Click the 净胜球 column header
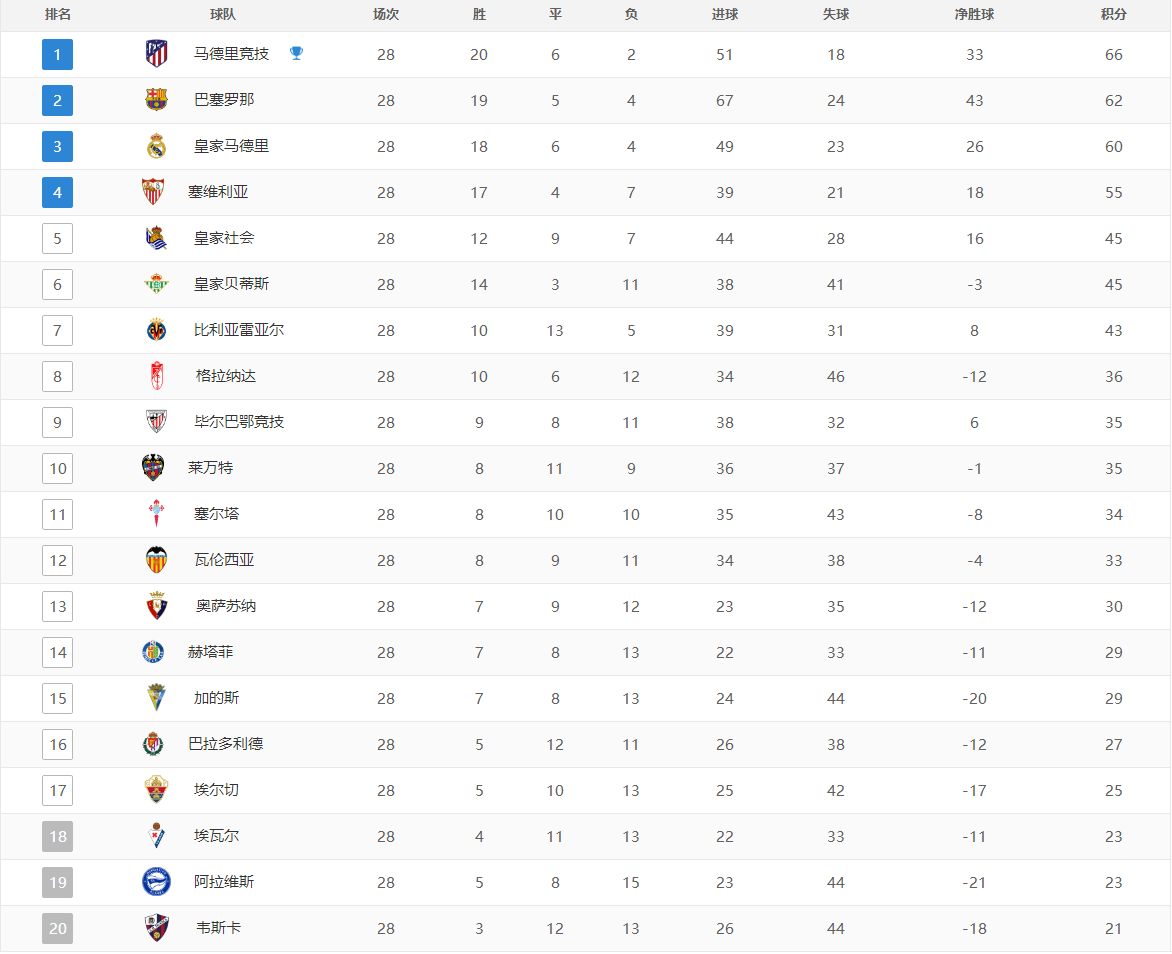 pos(974,15)
